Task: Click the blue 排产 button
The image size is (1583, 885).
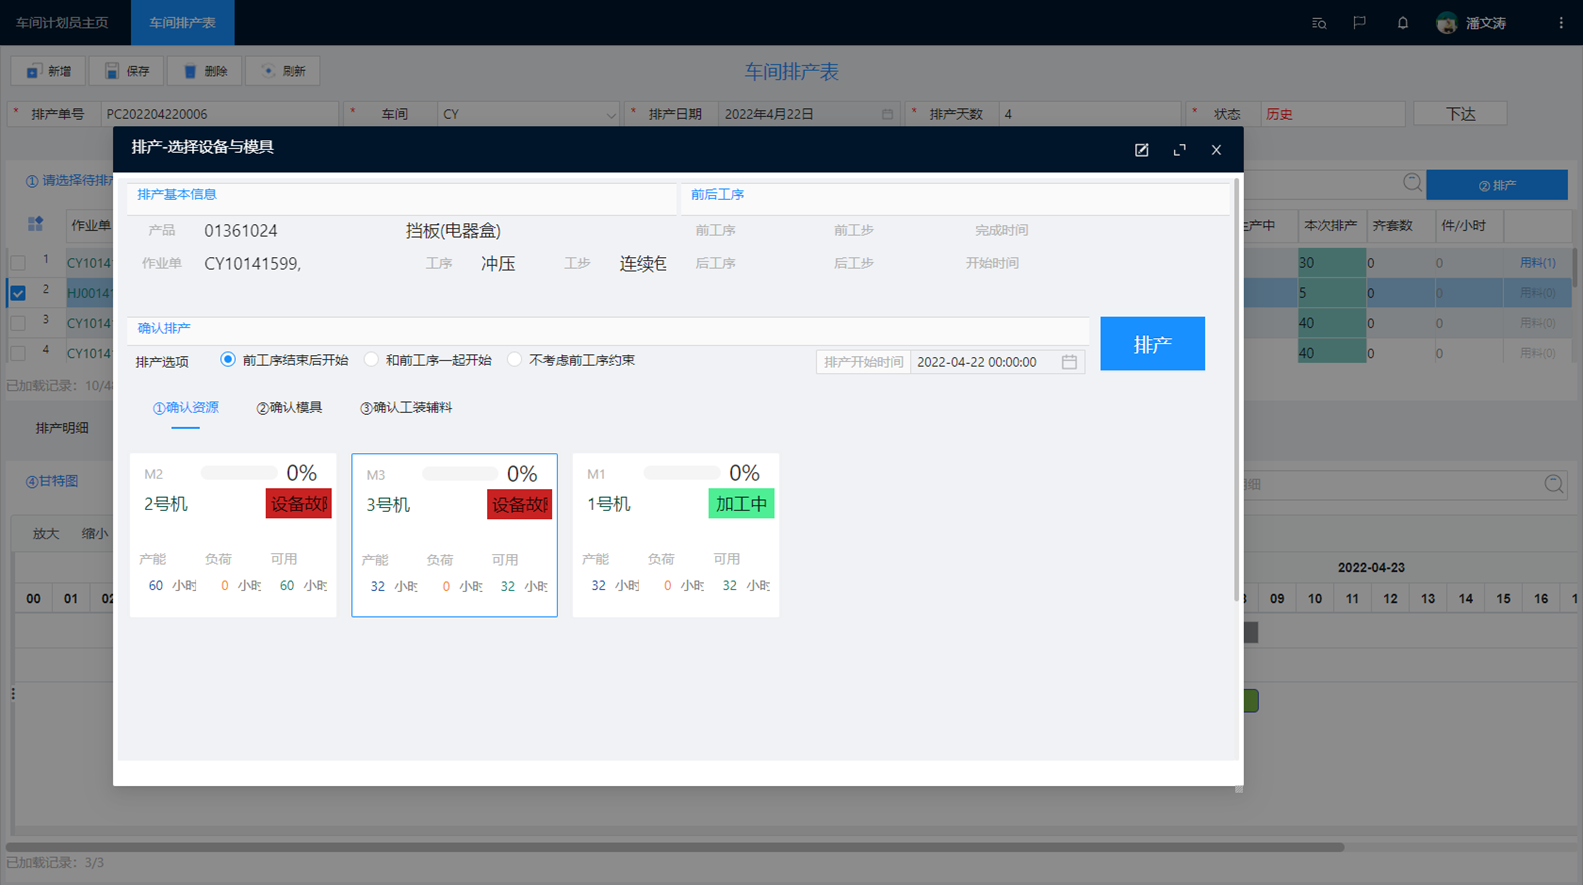Action: click(x=1152, y=344)
